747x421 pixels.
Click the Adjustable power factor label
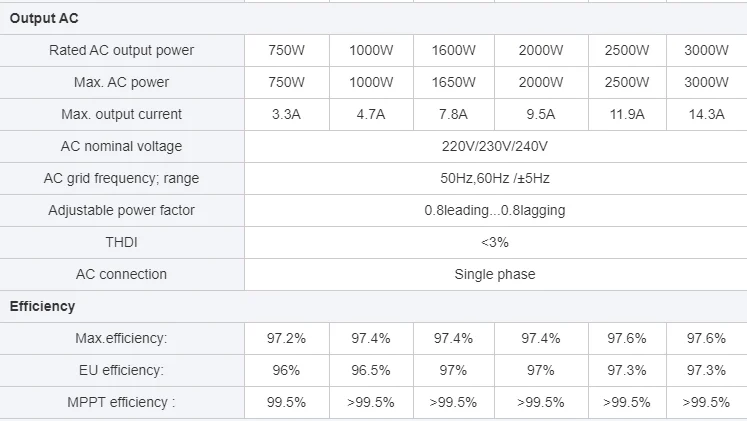[121, 210]
